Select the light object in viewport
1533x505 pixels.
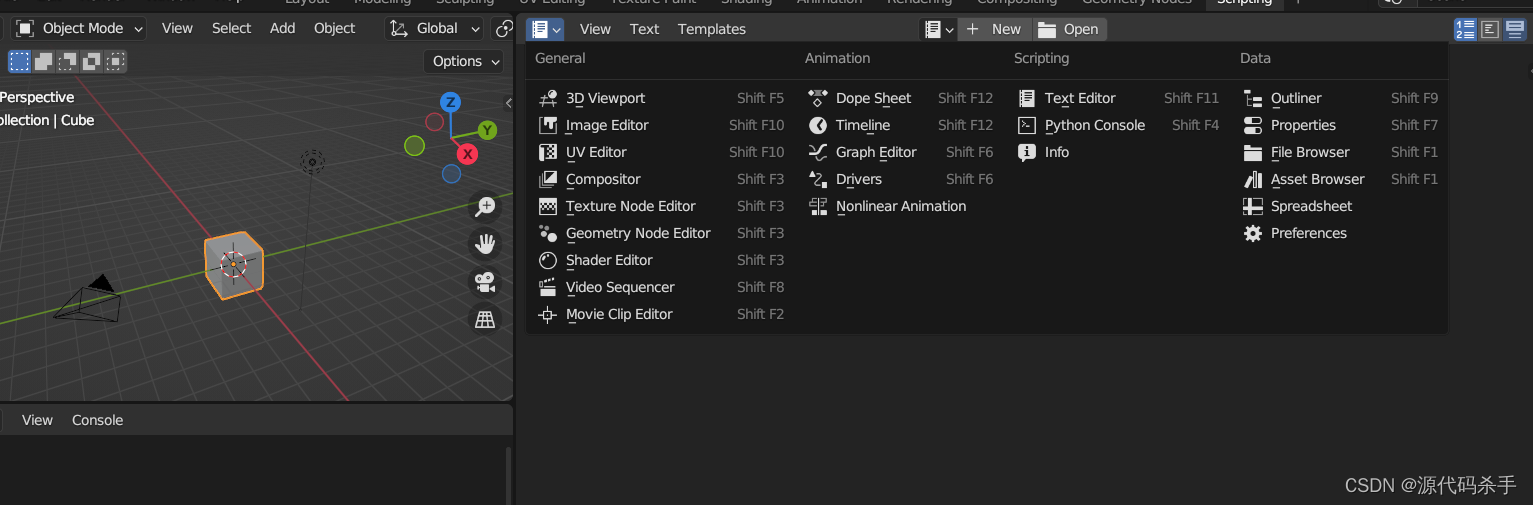(x=312, y=162)
